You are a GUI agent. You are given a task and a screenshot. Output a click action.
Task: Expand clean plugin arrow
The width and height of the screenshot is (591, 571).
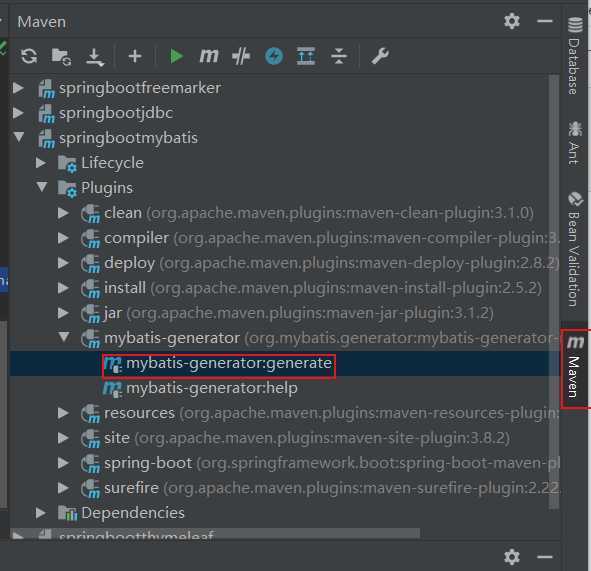click(63, 213)
